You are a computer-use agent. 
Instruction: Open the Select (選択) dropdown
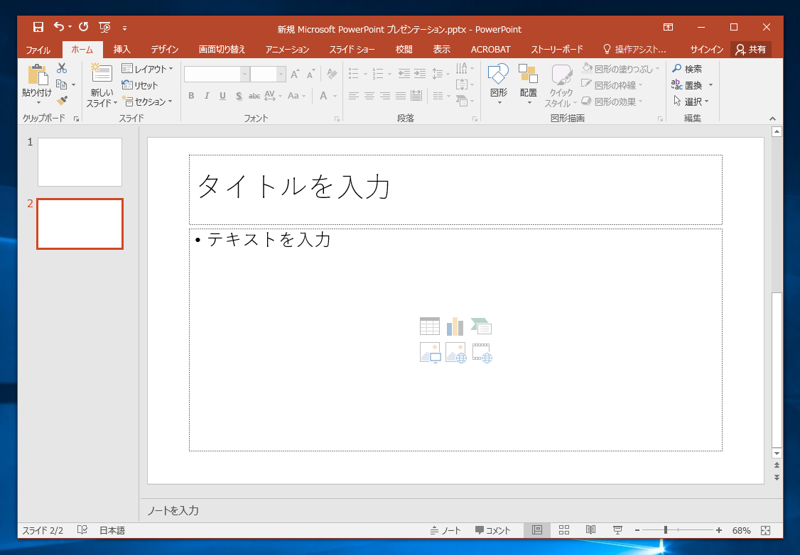coord(692,101)
